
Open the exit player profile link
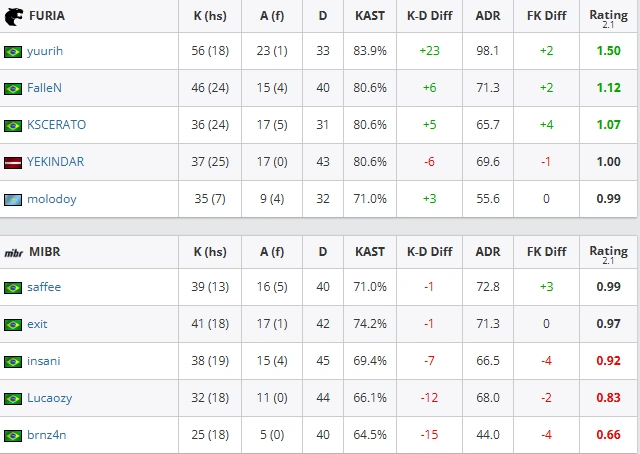[x=37, y=324]
